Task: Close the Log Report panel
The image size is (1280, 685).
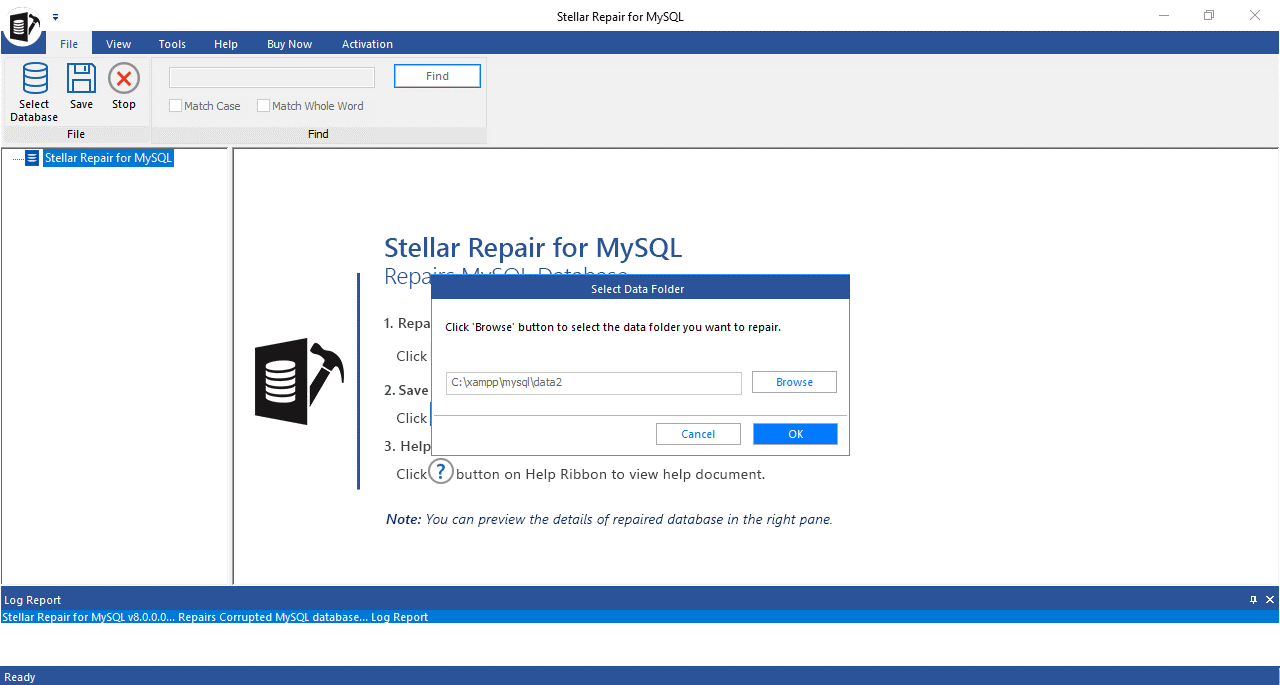Action: click(x=1269, y=599)
